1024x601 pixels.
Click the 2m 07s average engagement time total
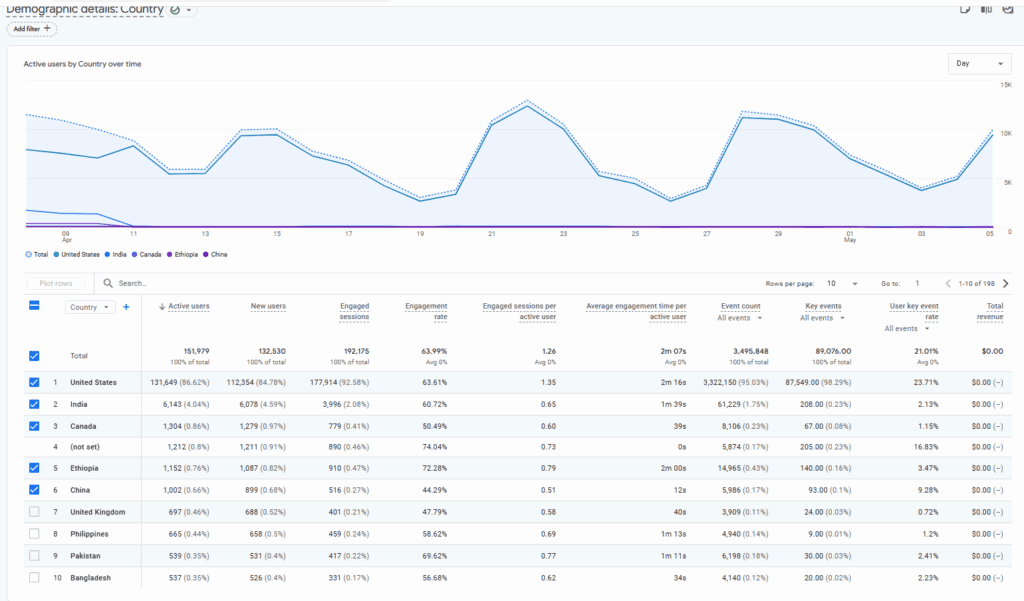673,351
